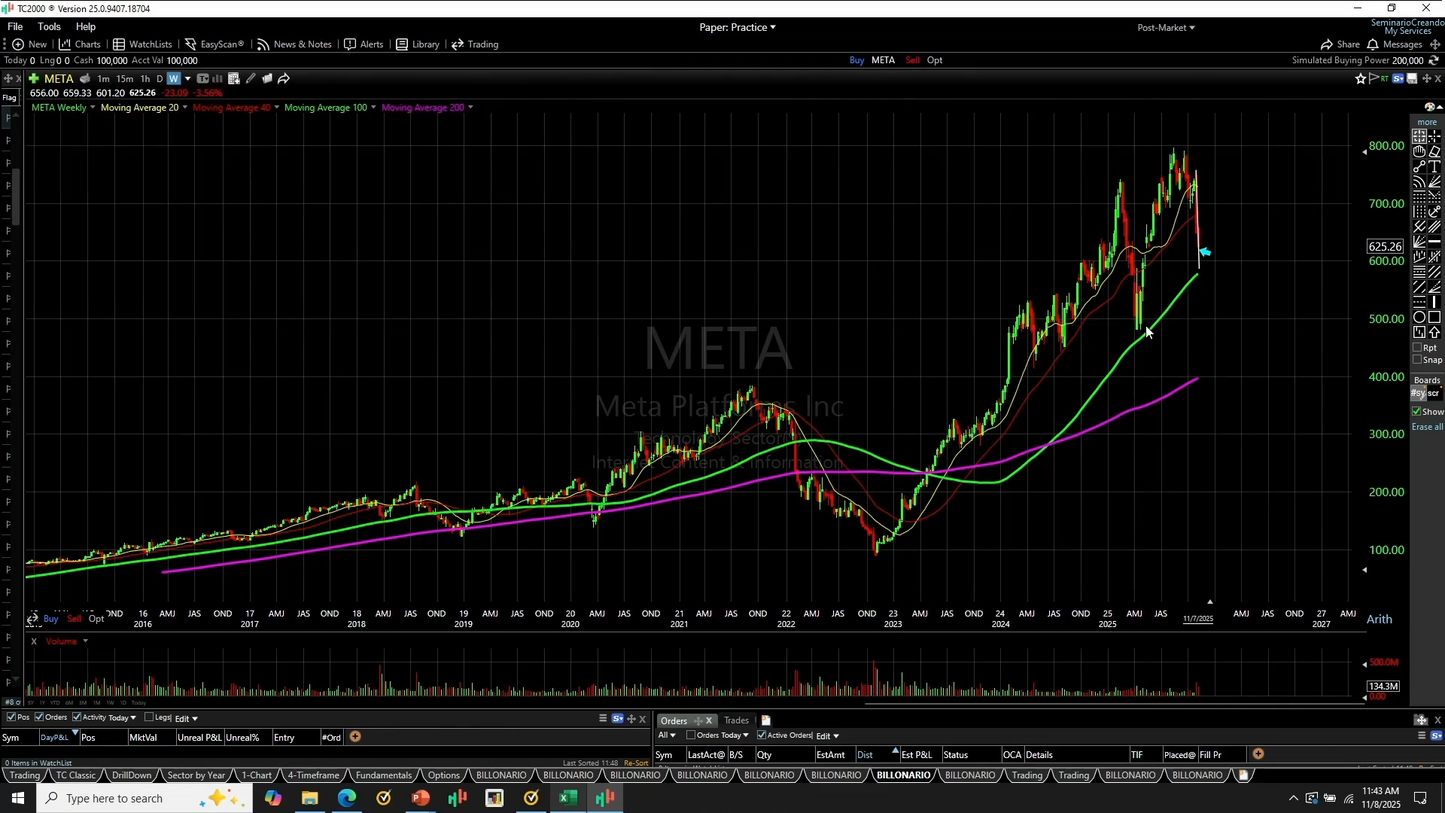The width and height of the screenshot is (1445, 813).
Task: Click the Buy button in the top bar
Action: (x=857, y=60)
